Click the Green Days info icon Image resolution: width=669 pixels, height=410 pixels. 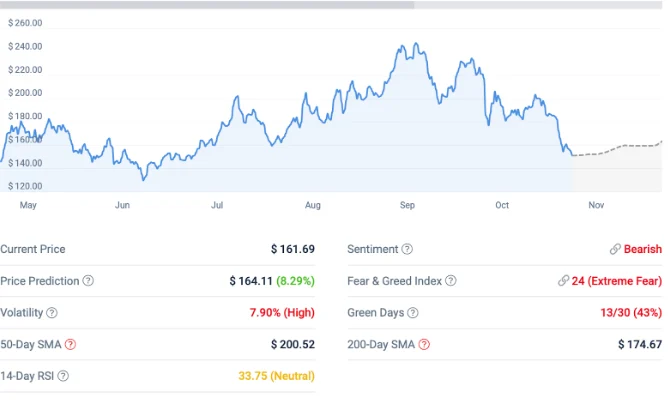(x=412, y=313)
